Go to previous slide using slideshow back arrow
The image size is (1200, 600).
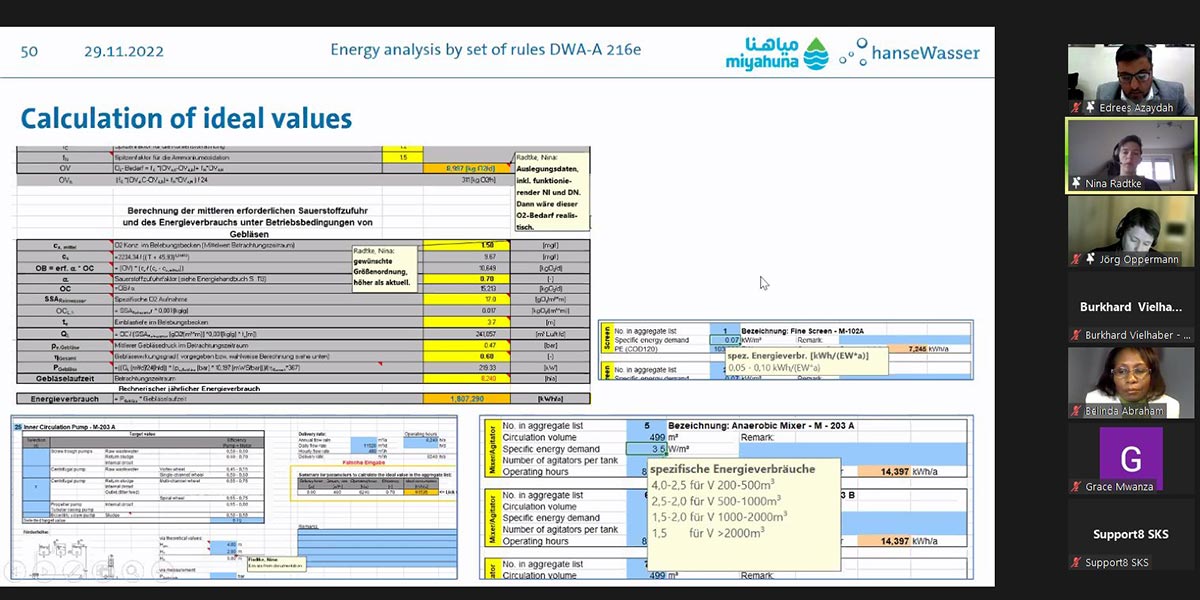click(x=13, y=573)
